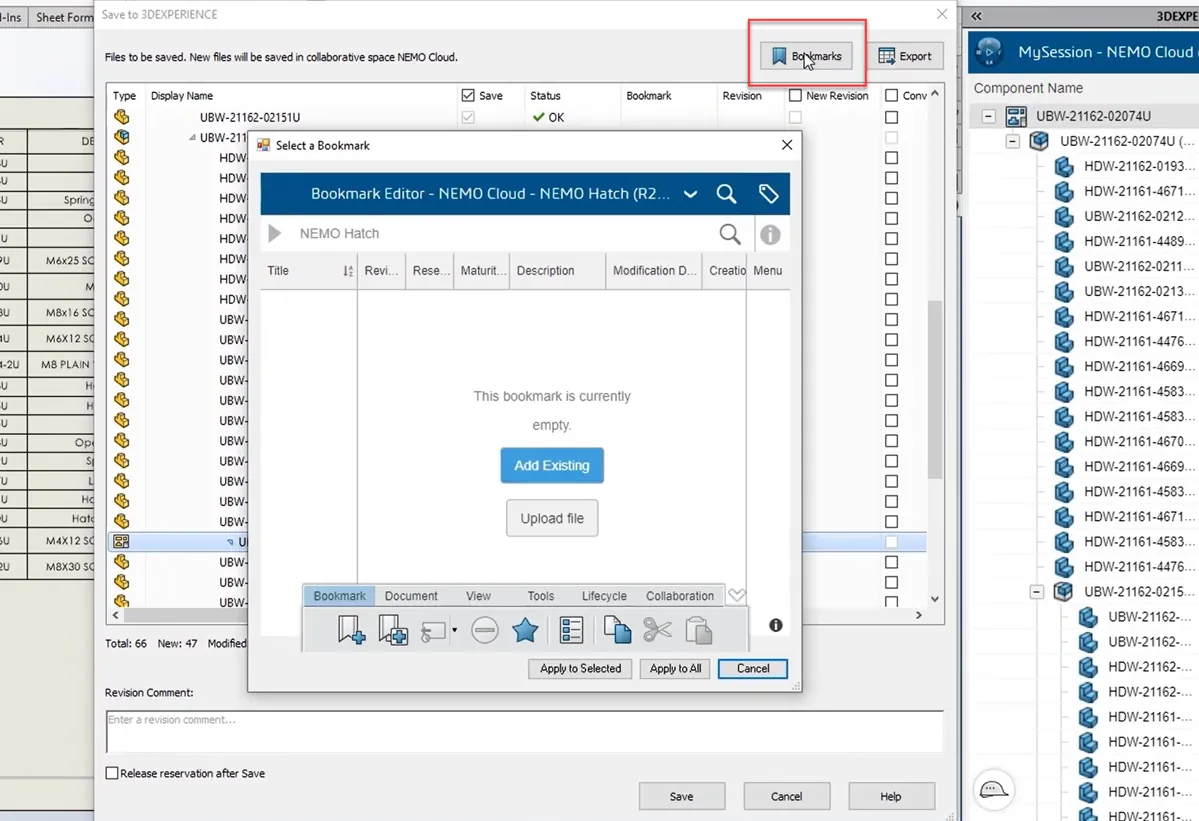Toggle the New Revision header checkbox
This screenshot has width=1199, height=821.
point(795,96)
